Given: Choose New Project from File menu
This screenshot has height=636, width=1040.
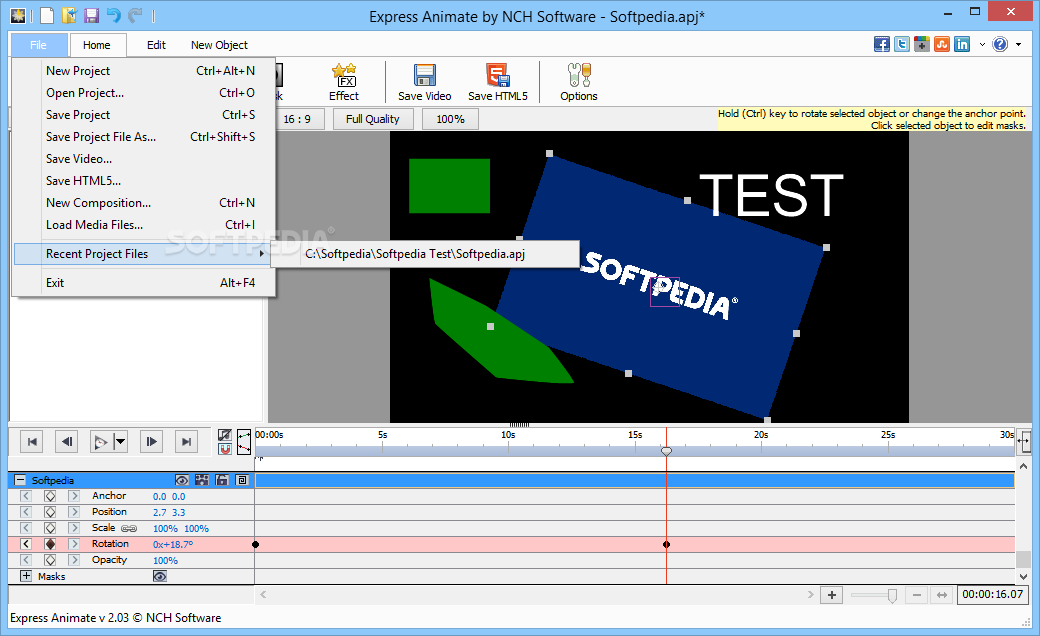Looking at the screenshot, I should point(145,71).
